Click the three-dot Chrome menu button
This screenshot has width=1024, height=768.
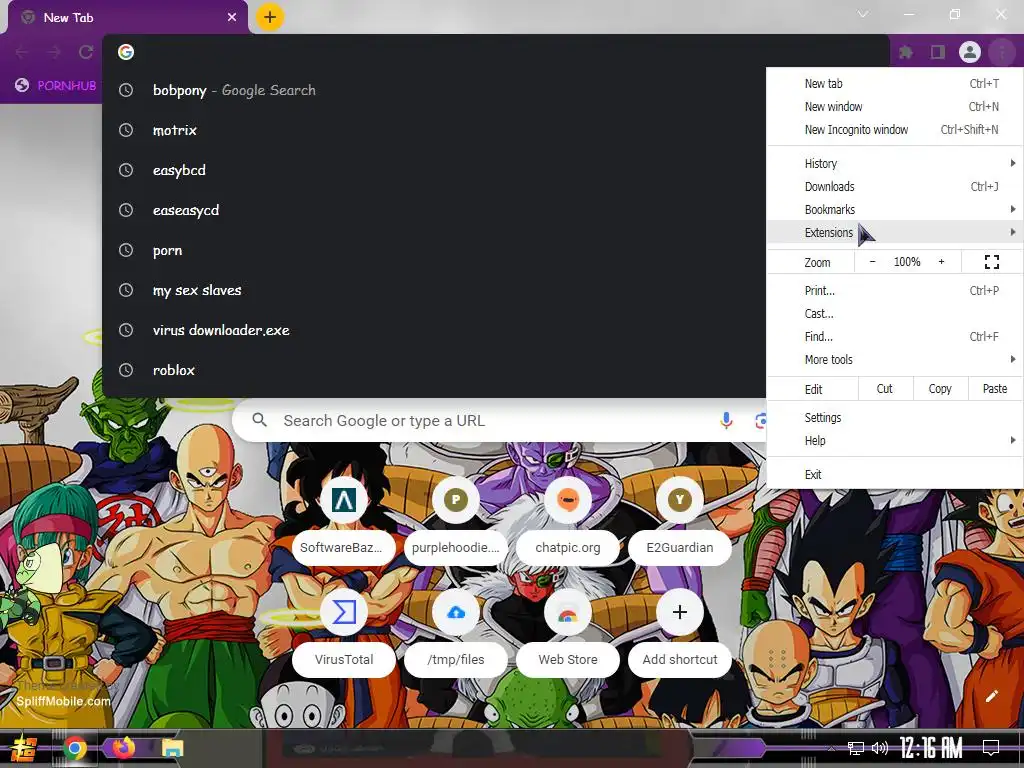coord(1001,52)
